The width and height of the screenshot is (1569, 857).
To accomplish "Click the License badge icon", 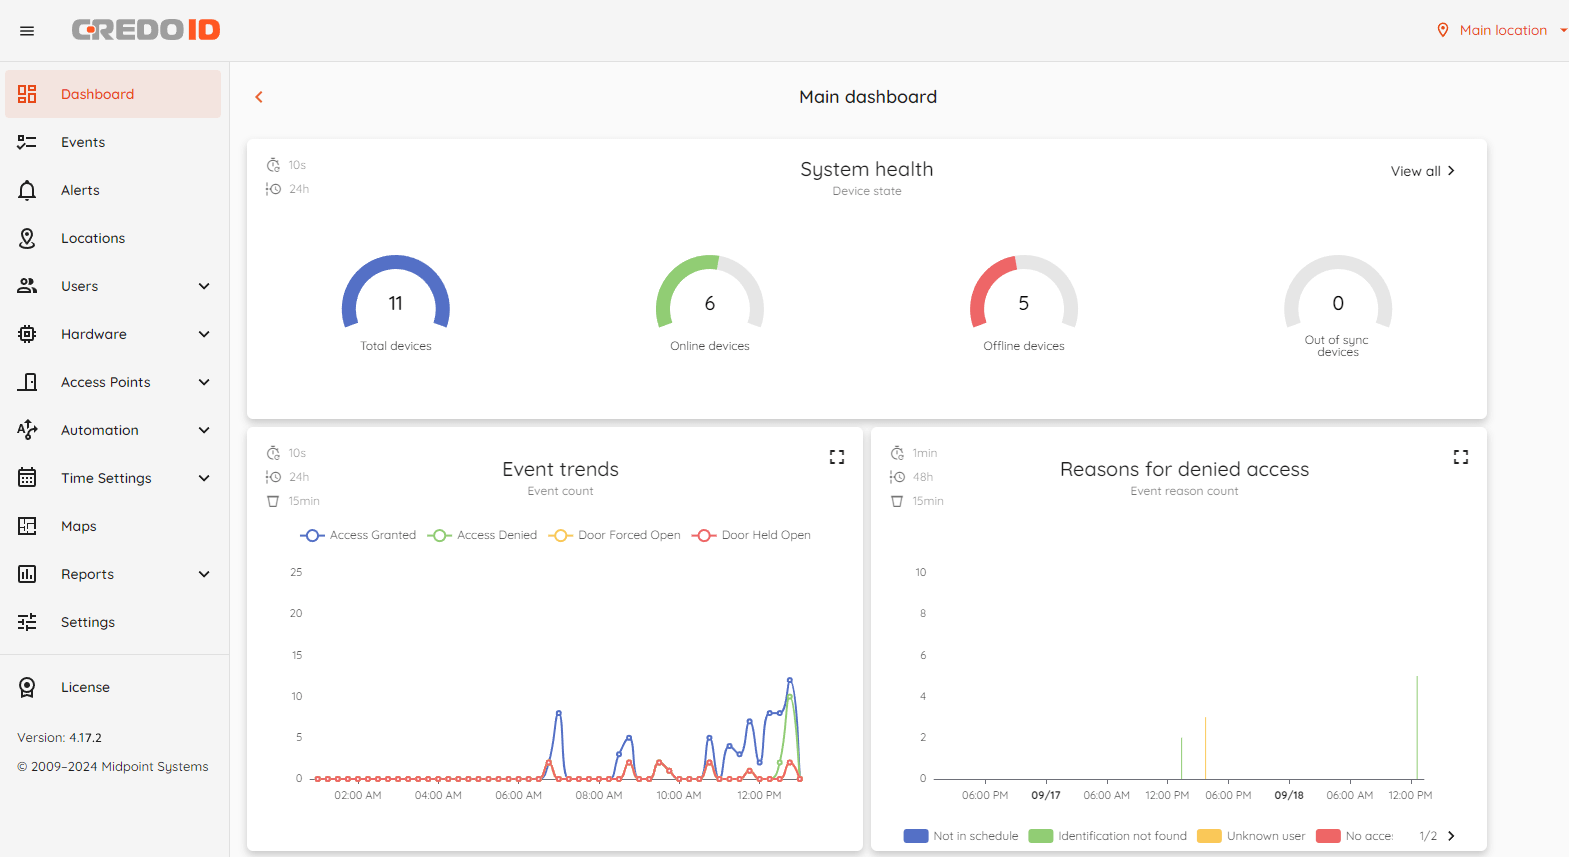I will pos(27,687).
